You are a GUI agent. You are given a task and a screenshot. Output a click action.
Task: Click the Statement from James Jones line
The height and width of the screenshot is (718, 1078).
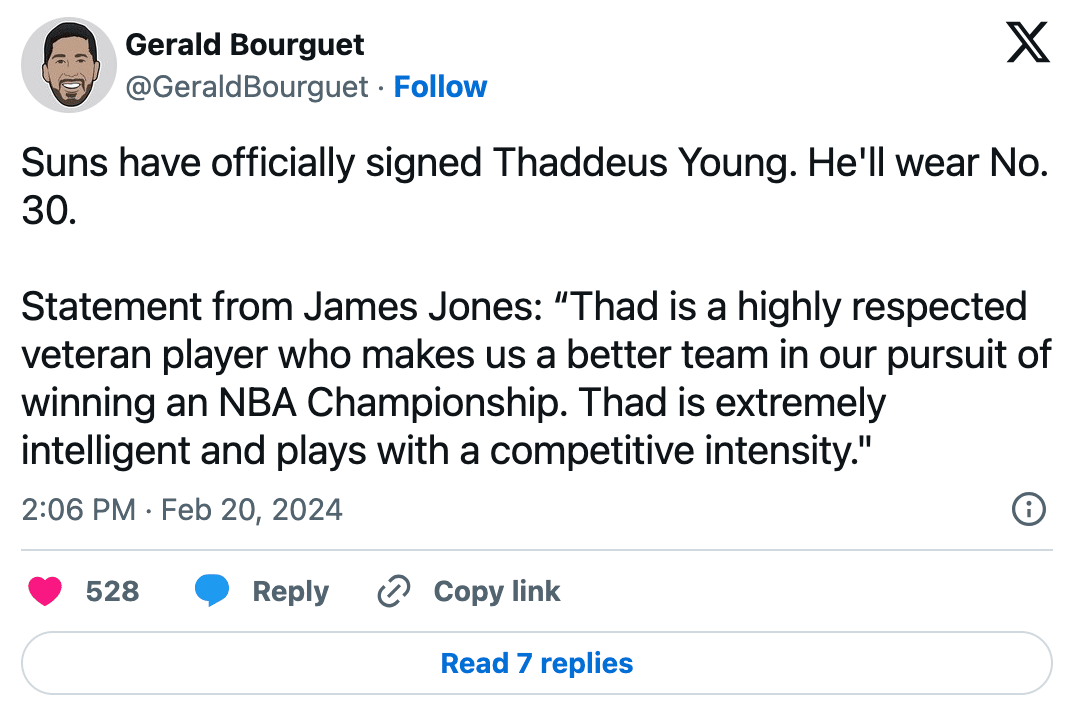(524, 307)
